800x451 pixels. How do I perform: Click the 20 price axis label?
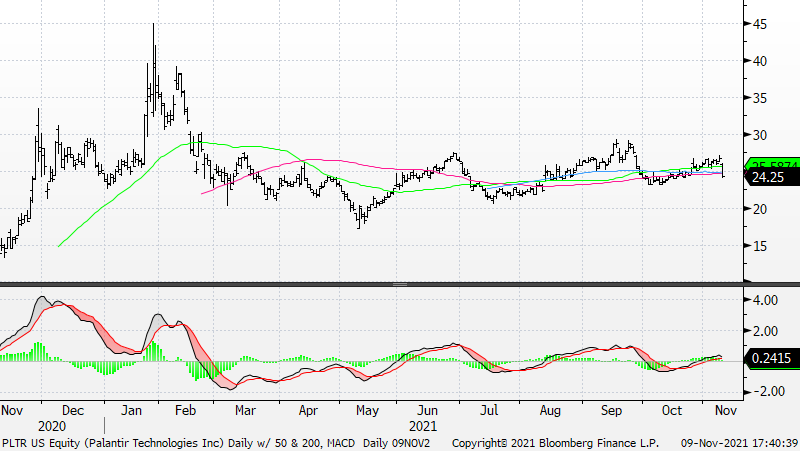(x=759, y=209)
